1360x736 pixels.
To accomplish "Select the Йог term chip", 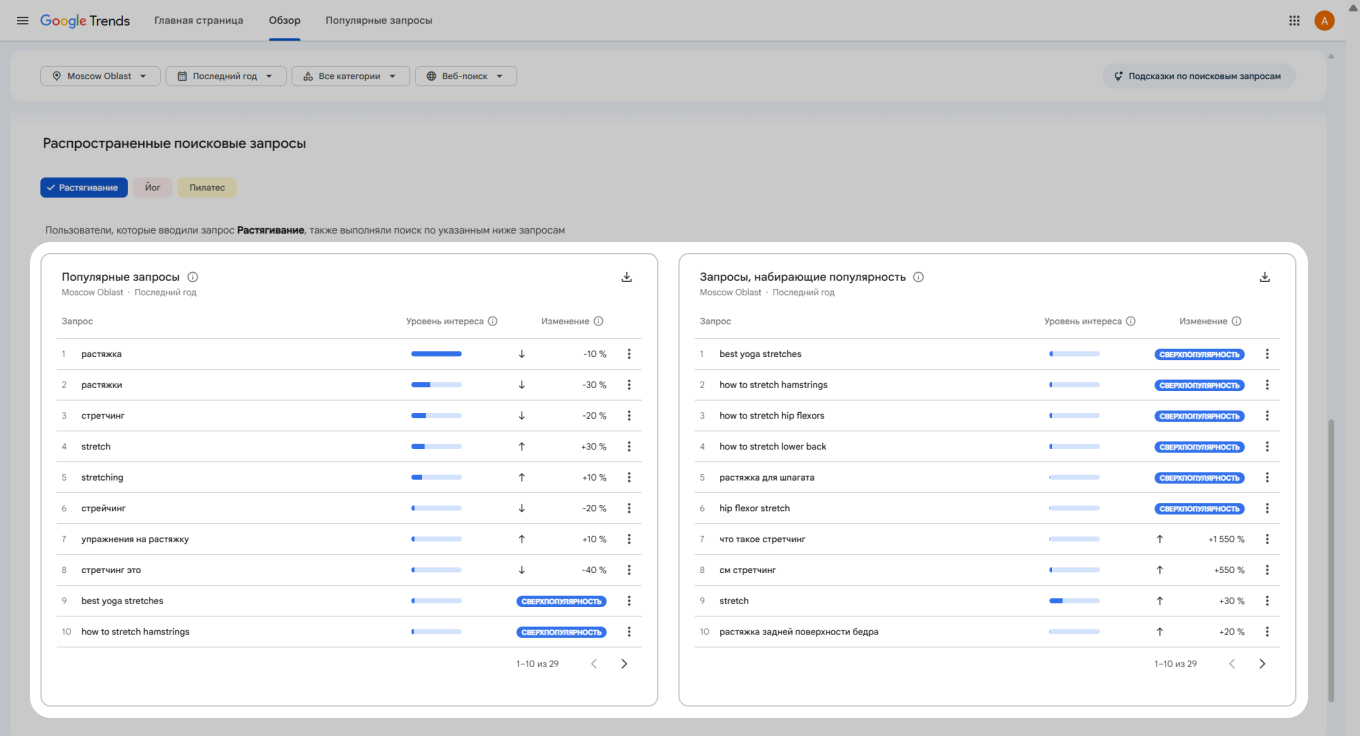I will click(x=153, y=188).
